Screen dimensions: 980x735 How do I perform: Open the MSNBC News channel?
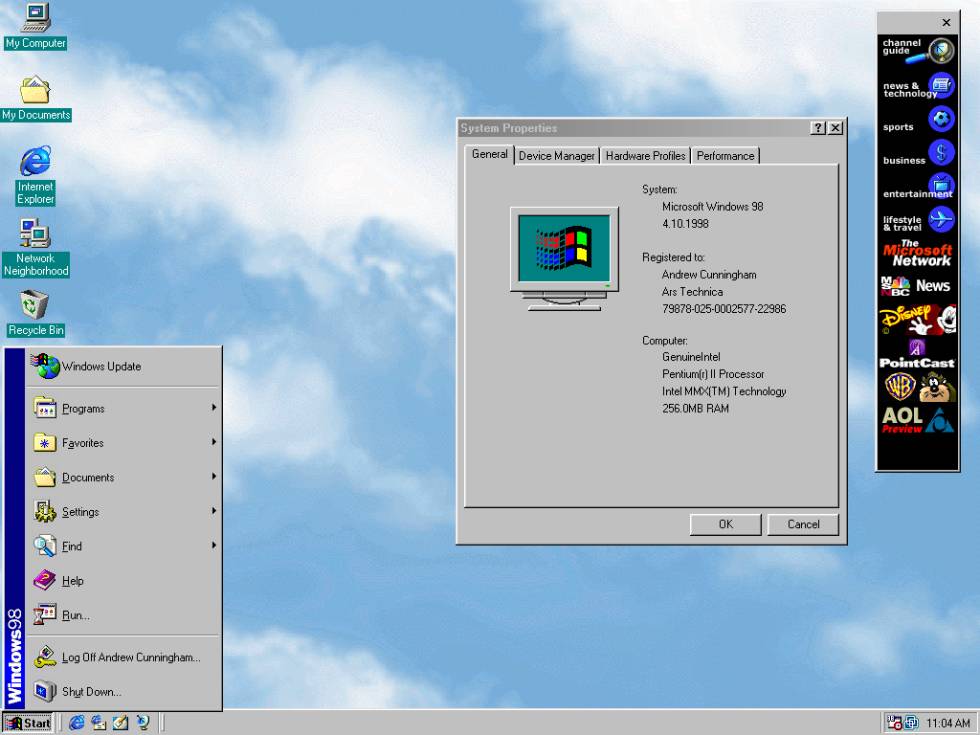click(x=917, y=286)
